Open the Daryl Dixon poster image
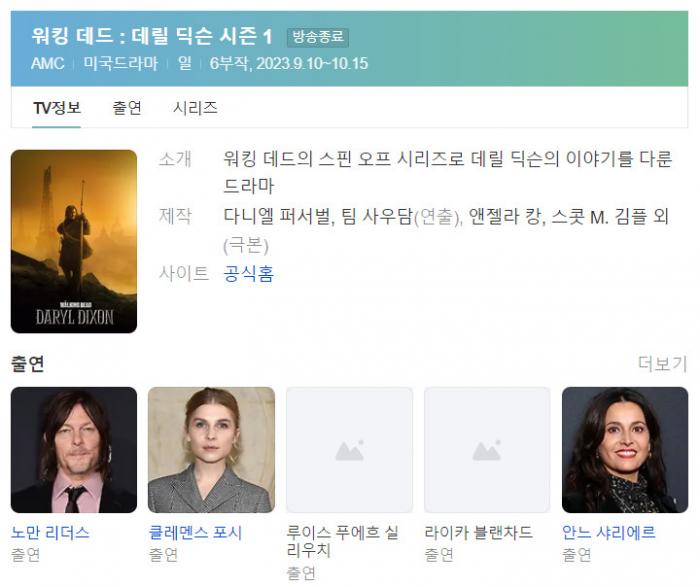700x587 pixels. coord(74,241)
